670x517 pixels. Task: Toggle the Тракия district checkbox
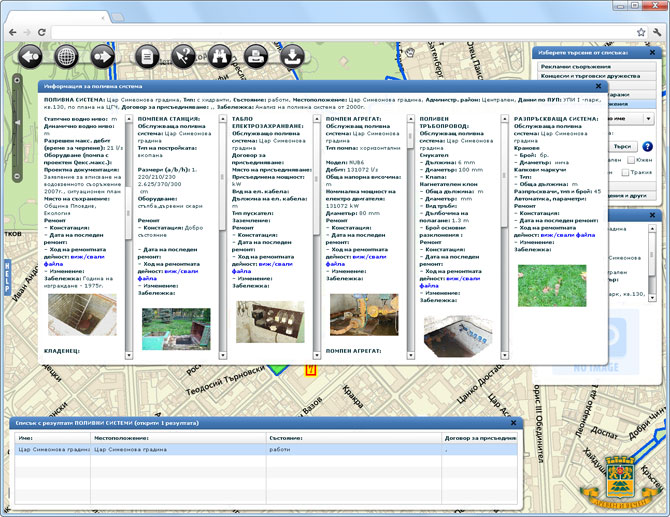[625, 173]
